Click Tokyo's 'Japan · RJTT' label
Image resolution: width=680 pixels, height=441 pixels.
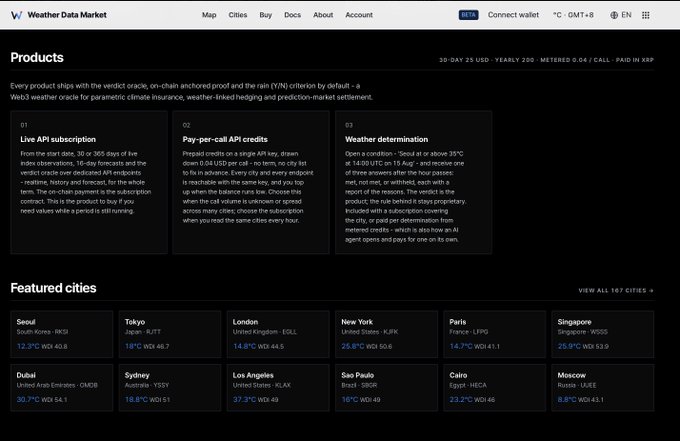pyautogui.click(x=143, y=332)
